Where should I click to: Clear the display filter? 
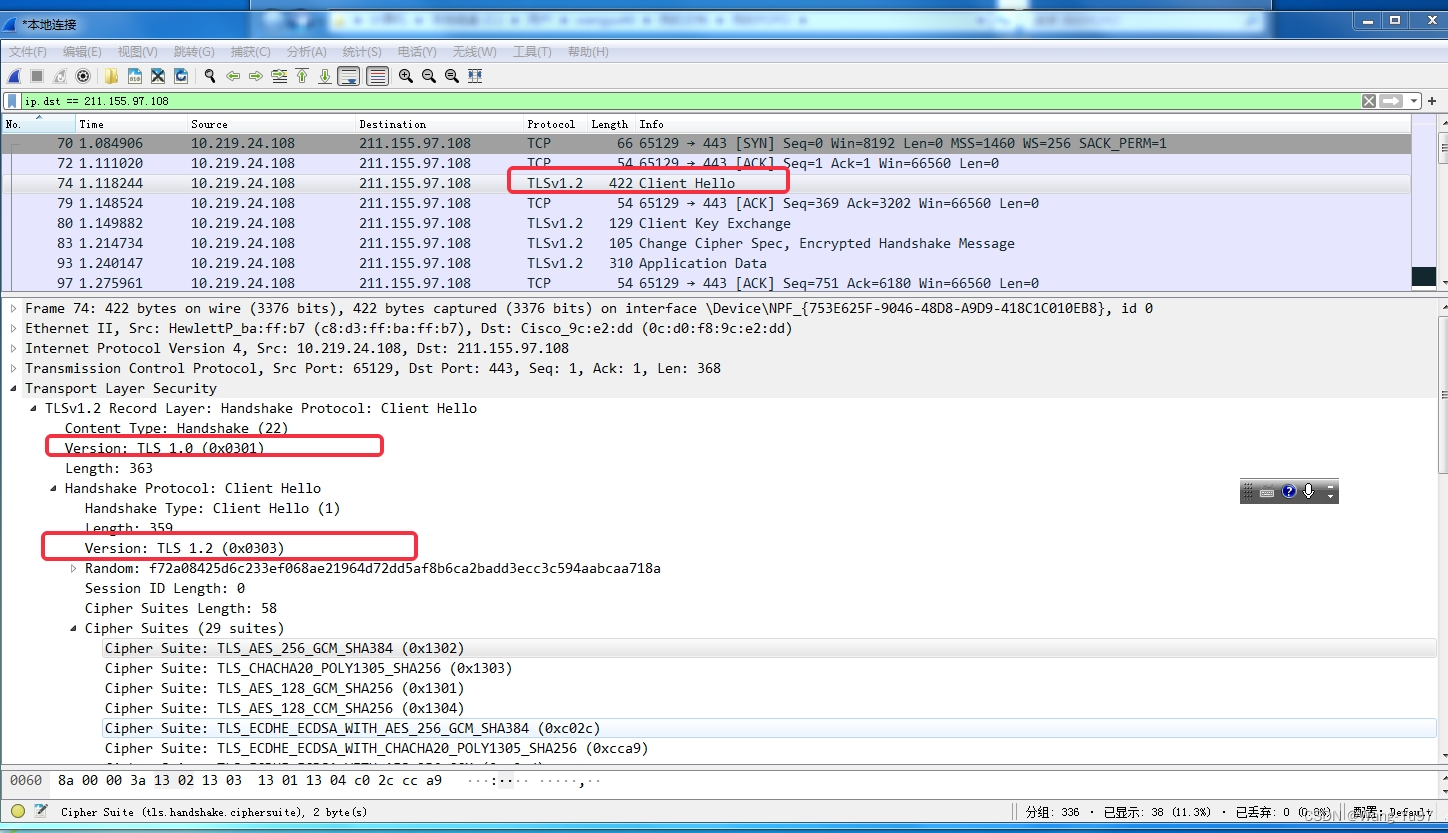tap(1369, 101)
